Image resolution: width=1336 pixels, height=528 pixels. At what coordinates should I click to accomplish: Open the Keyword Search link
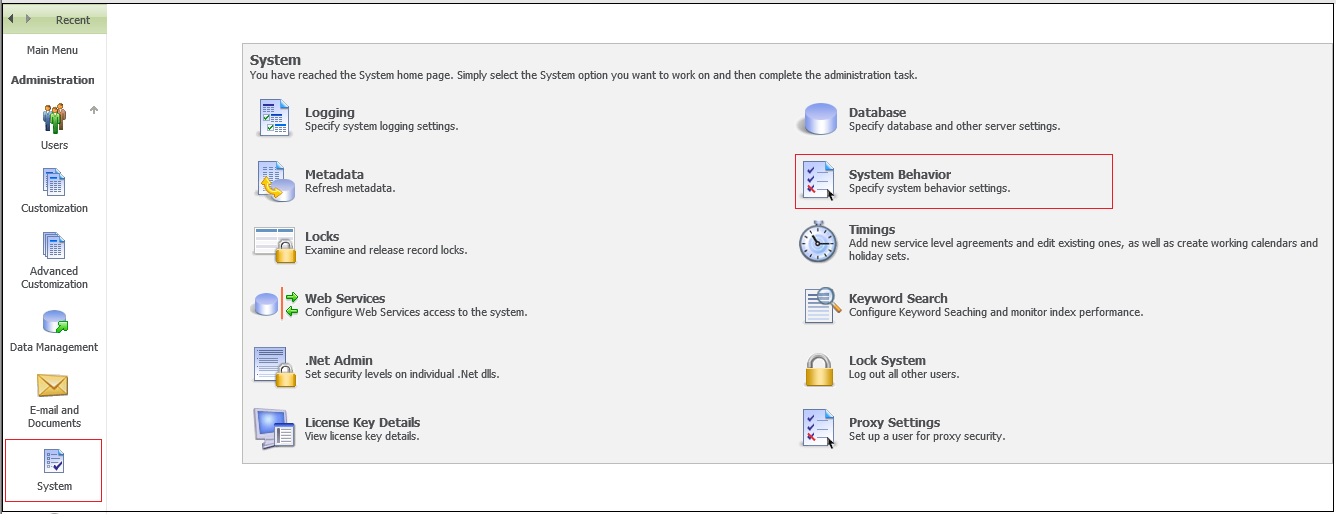click(x=898, y=299)
